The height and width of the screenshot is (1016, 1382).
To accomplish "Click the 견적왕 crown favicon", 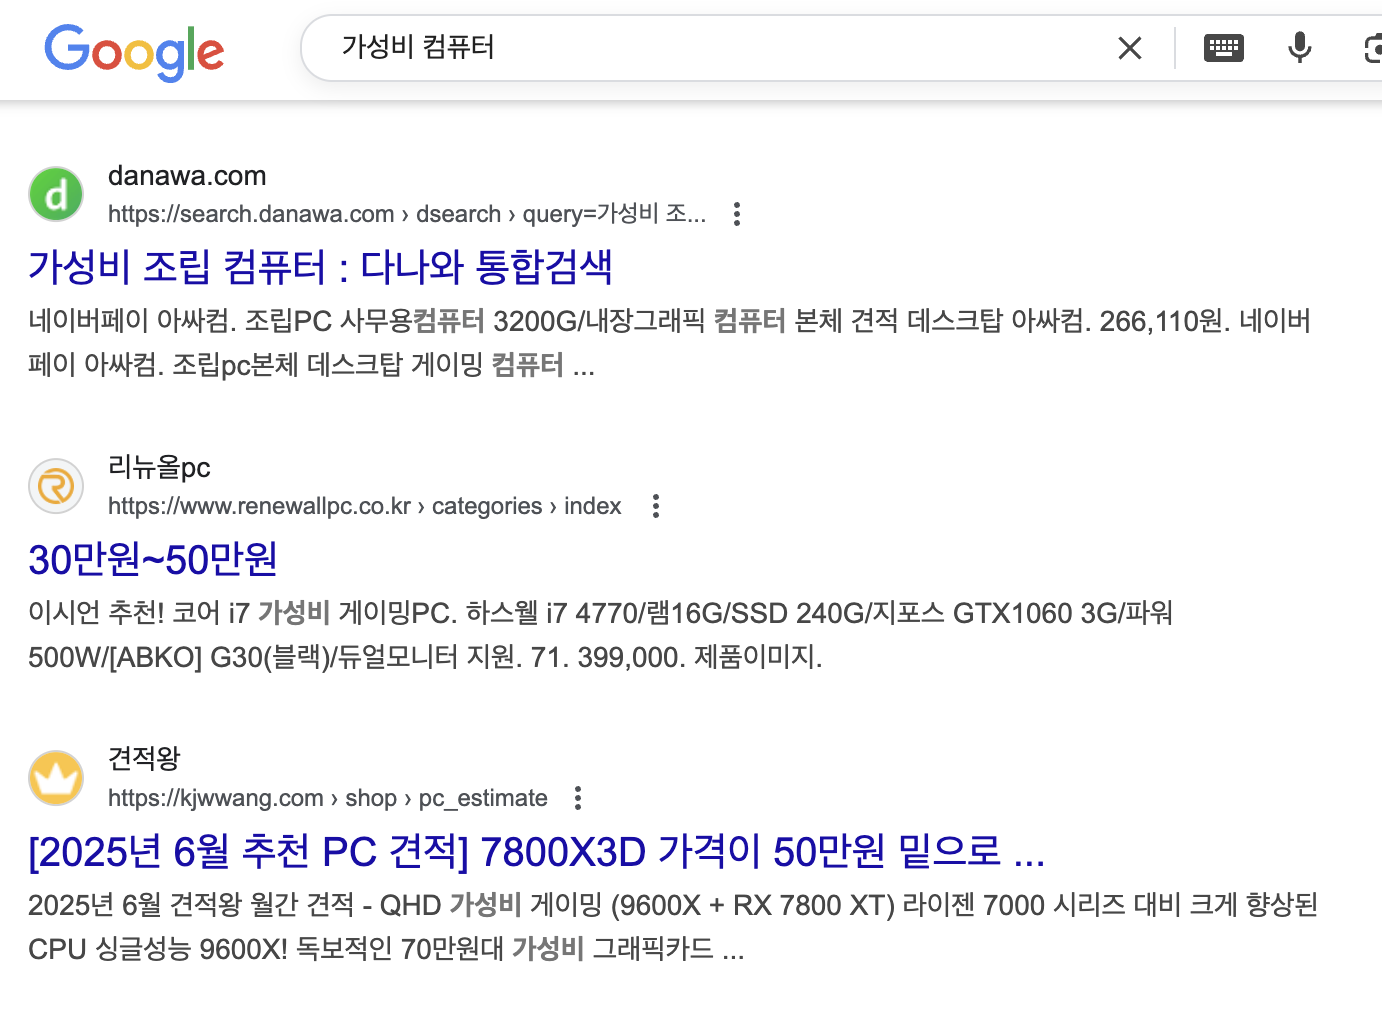I will click(x=56, y=778).
